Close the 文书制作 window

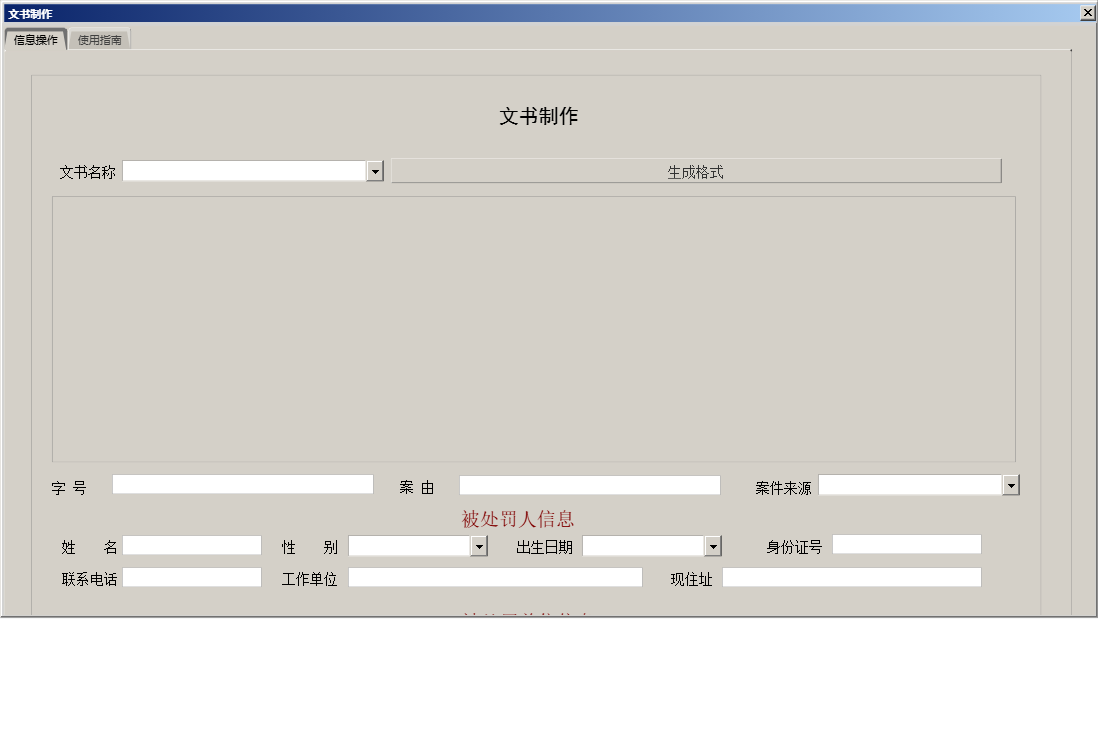point(1089,12)
